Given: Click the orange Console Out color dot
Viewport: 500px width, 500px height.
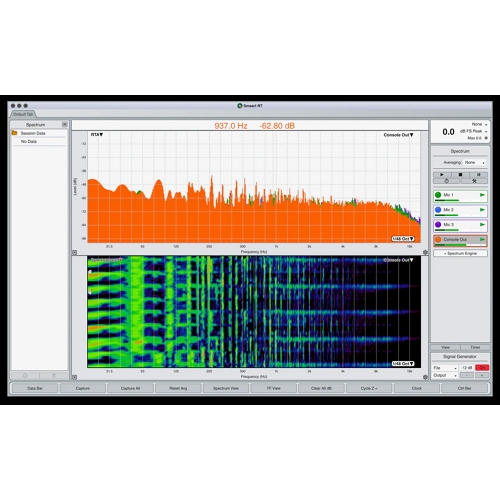Looking at the screenshot, I should [438, 239].
